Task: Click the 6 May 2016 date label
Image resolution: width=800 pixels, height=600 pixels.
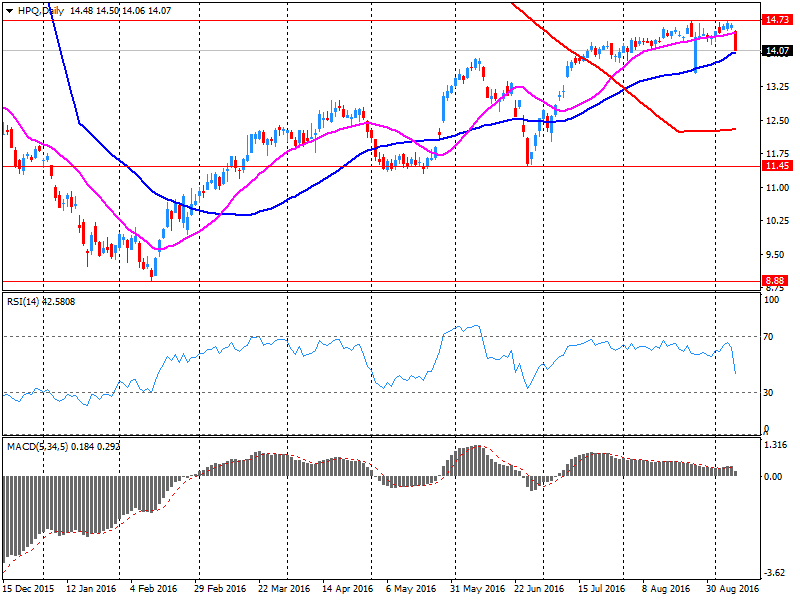Action: (411, 588)
